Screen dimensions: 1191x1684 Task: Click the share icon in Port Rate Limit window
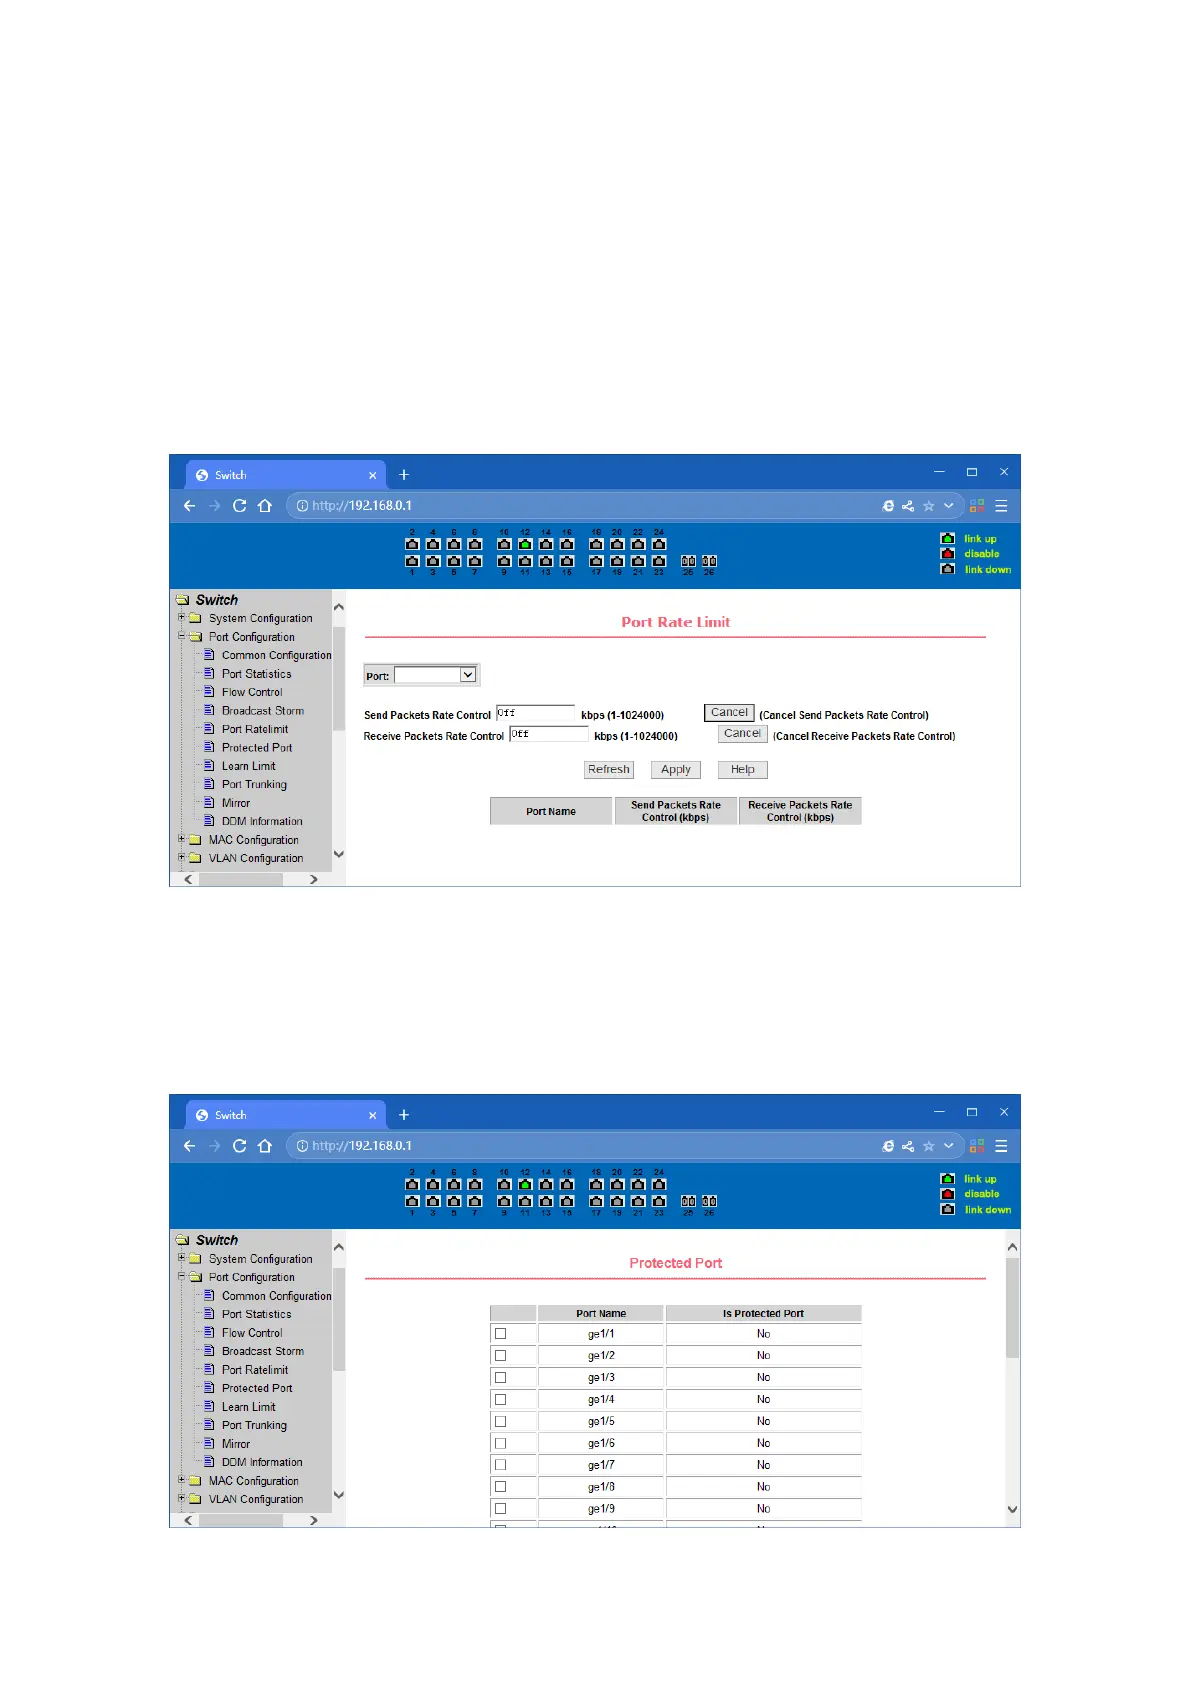(908, 506)
